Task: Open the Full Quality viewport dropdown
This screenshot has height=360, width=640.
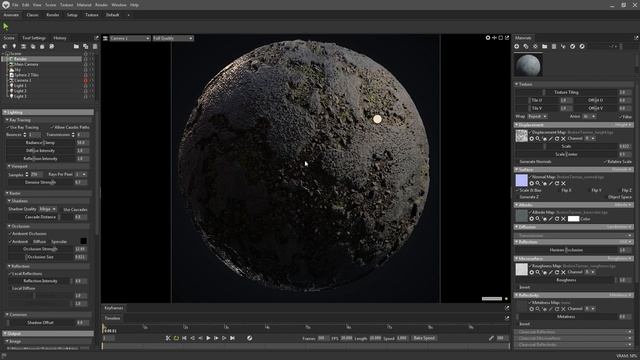Action: click(x=173, y=38)
